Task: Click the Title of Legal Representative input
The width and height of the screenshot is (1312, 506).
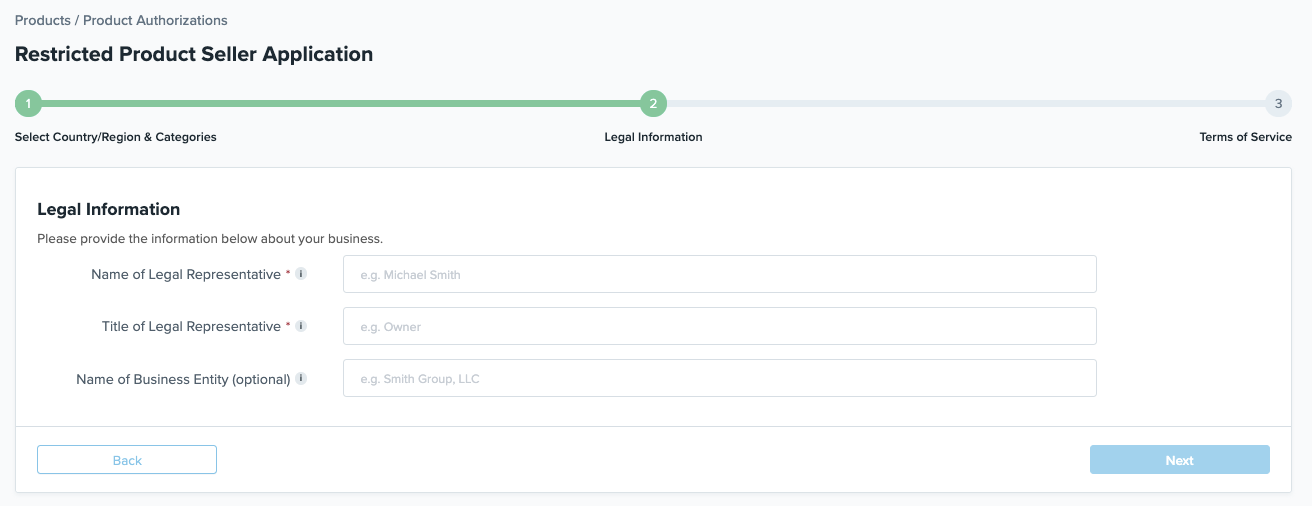Action: pos(719,326)
